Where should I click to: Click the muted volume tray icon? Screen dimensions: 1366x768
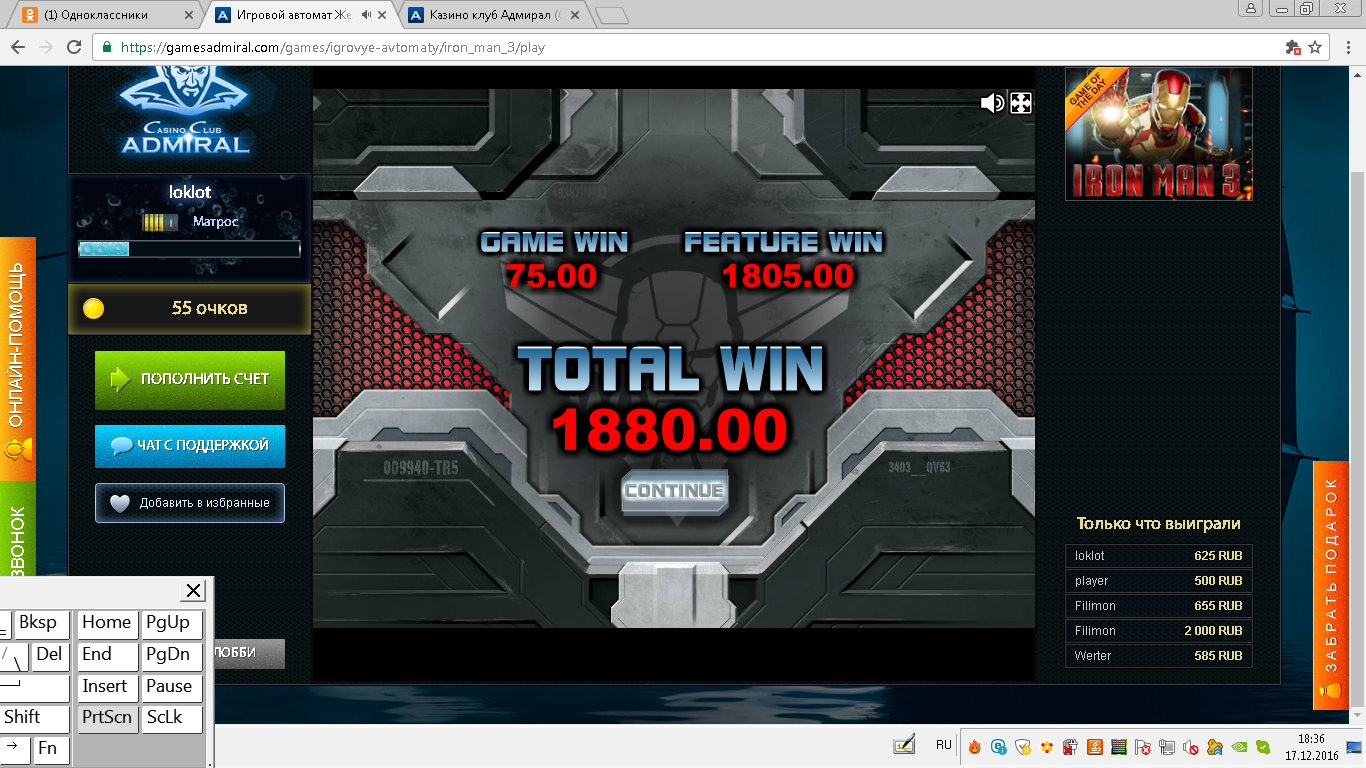(x=1190, y=747)
